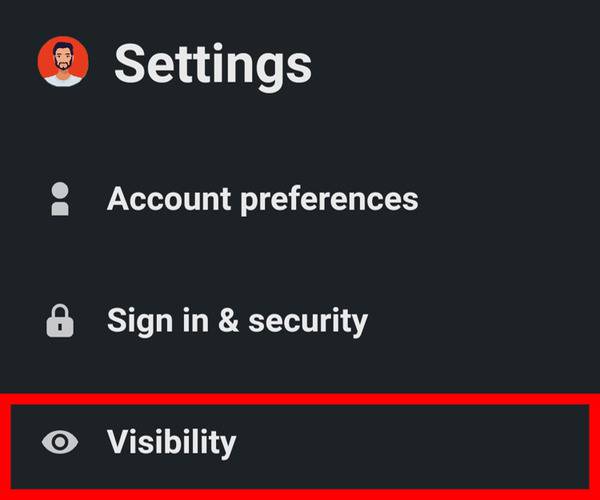This screenshot has height=500, width=600.
Task: Click the Visibility eye icon
Action: click(x=60, y=442)
